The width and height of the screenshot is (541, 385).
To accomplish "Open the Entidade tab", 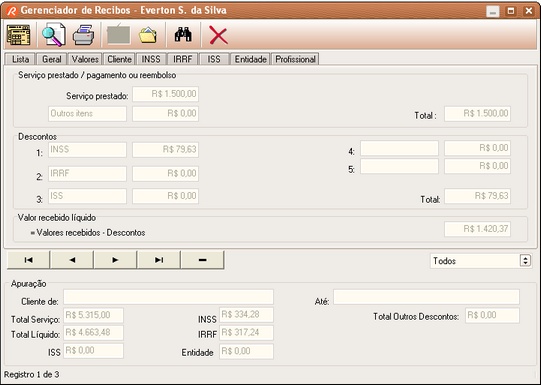I will coord(250,59).
